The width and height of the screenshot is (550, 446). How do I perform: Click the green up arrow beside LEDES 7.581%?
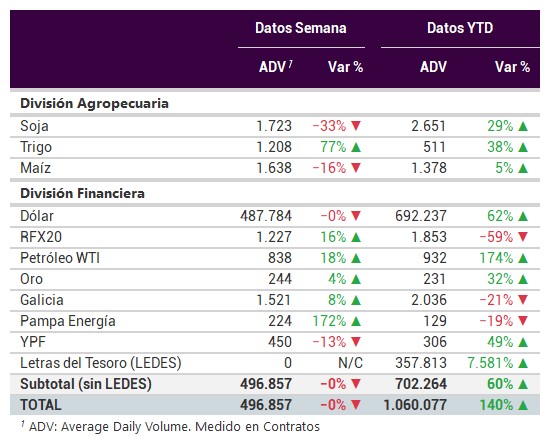tap(523, 363)
